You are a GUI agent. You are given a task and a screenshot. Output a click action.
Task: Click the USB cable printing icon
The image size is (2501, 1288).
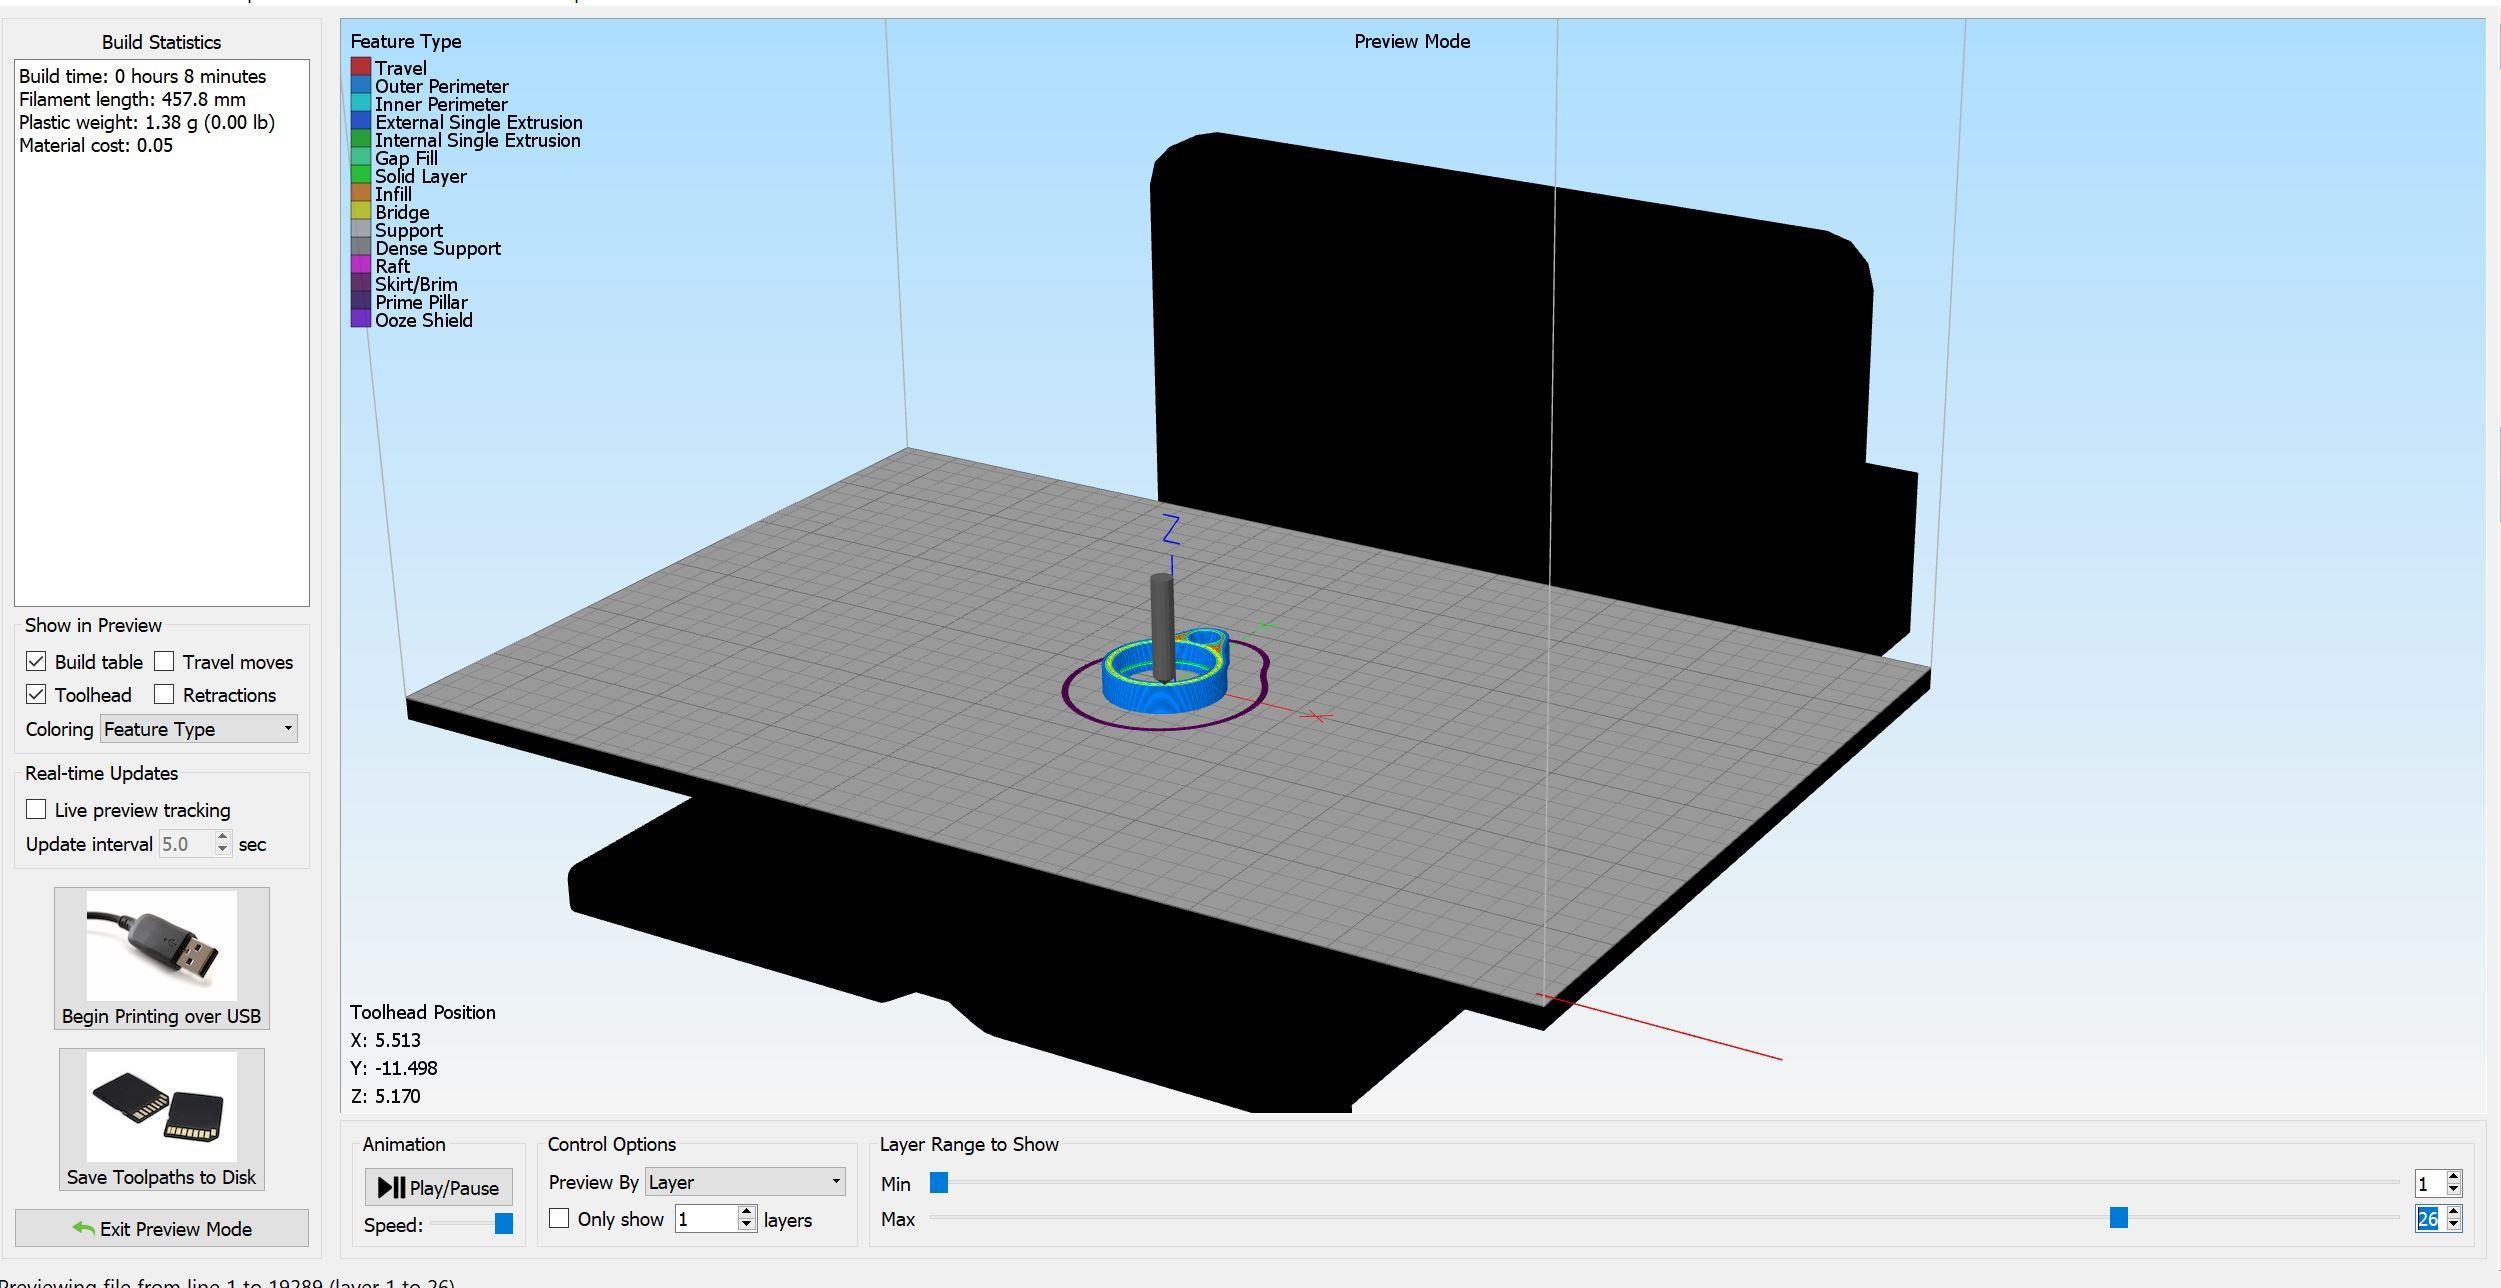(161, 945)
